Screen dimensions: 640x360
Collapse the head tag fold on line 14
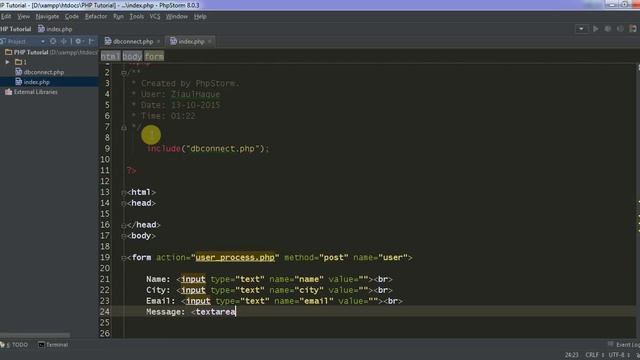[124, 203]
